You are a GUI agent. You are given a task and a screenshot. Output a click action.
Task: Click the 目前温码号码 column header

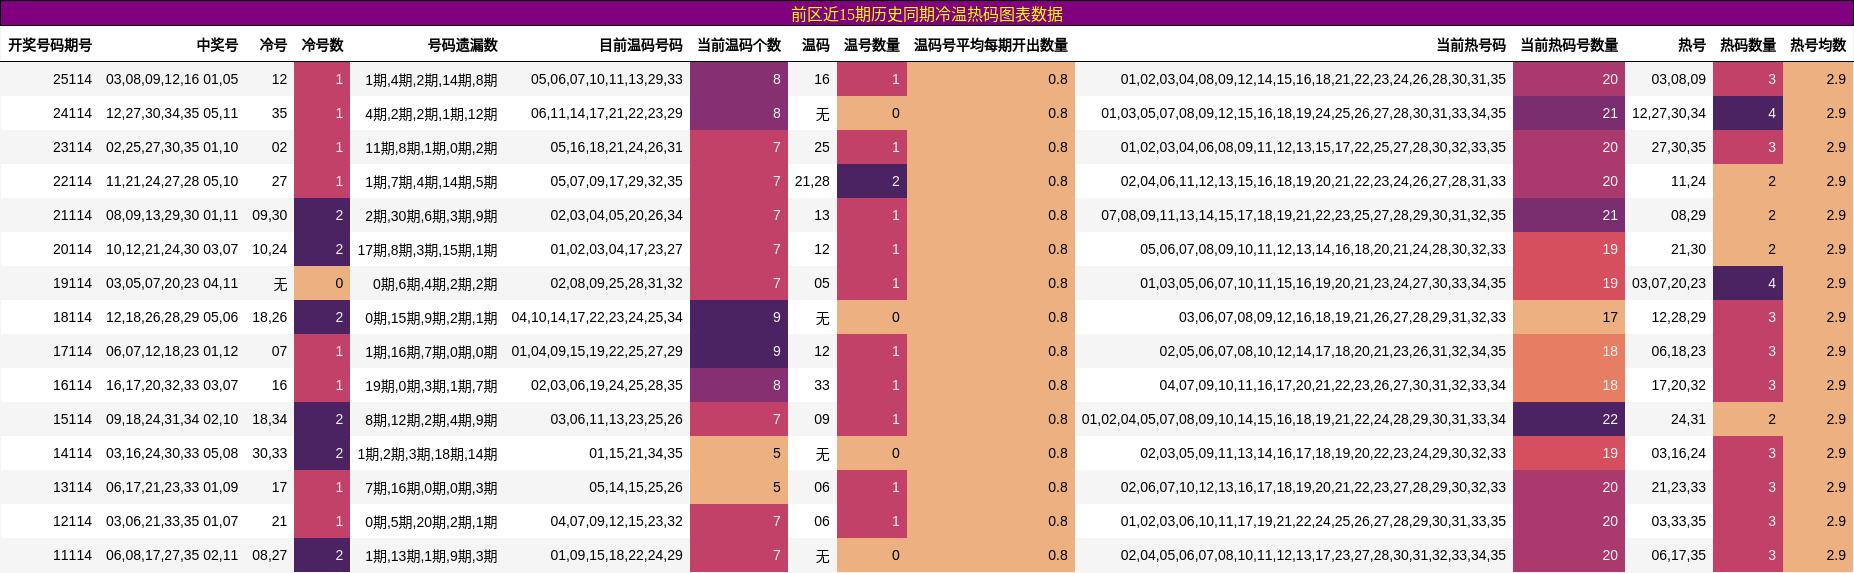640,45
